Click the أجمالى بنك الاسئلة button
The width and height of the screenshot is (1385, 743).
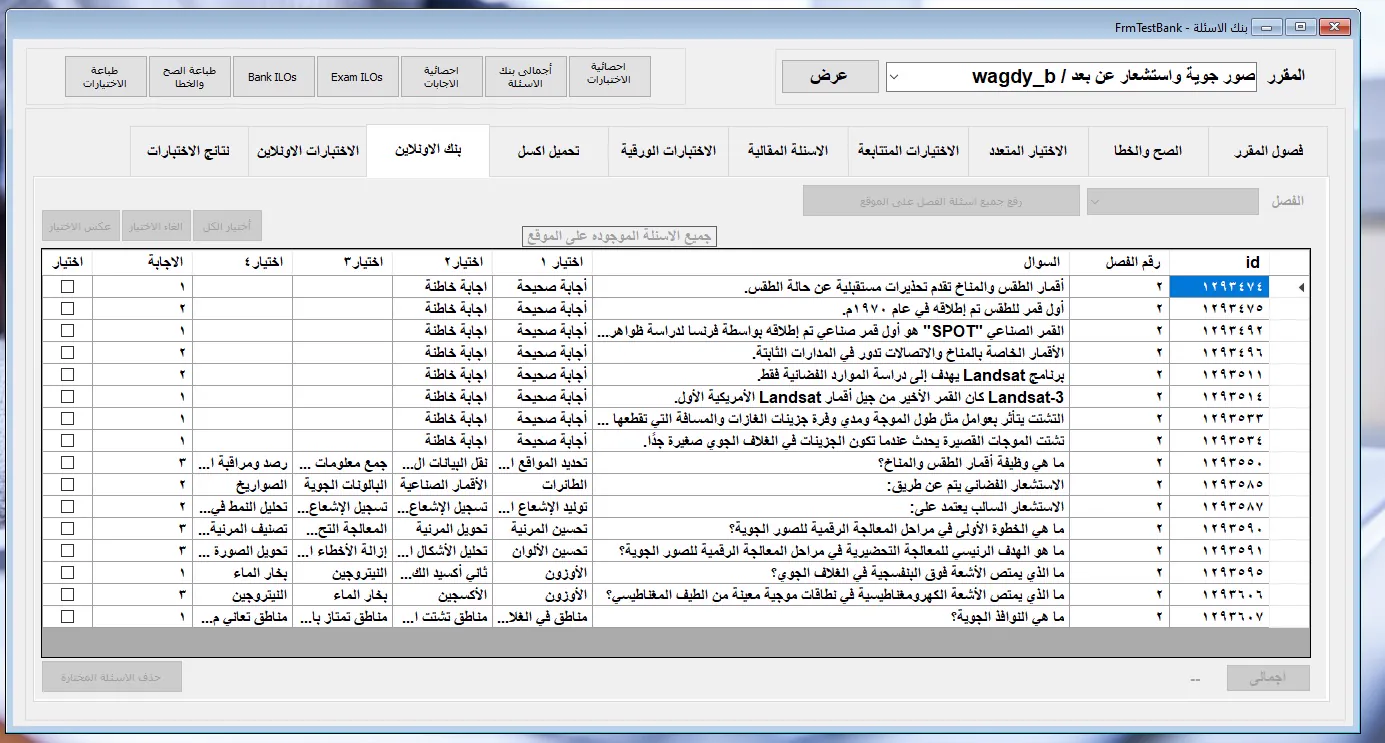coord(525,77)
